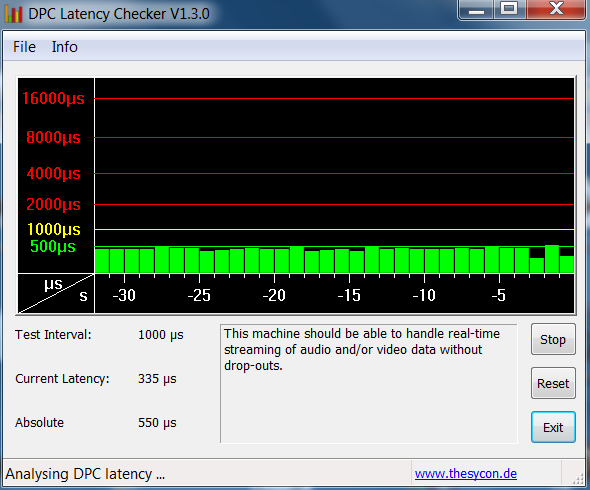The width and height of the screenshot is (590, 490).
Task: Click the Reset button
Action: point(553,383)
